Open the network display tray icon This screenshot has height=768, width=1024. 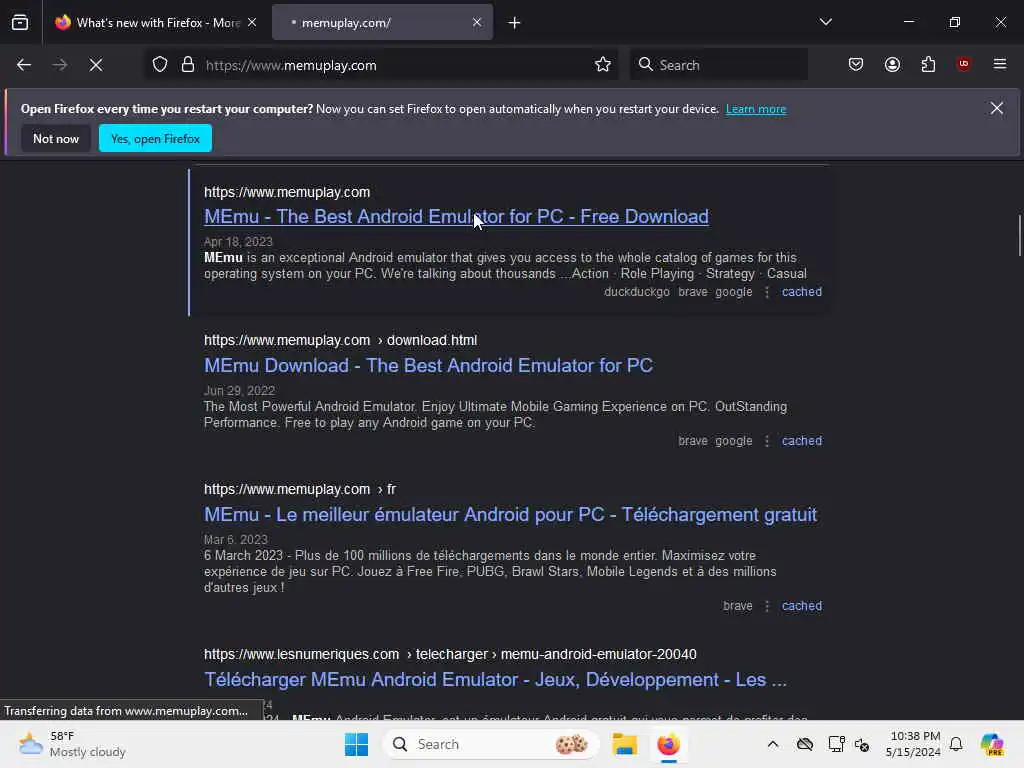pos(836,744)
